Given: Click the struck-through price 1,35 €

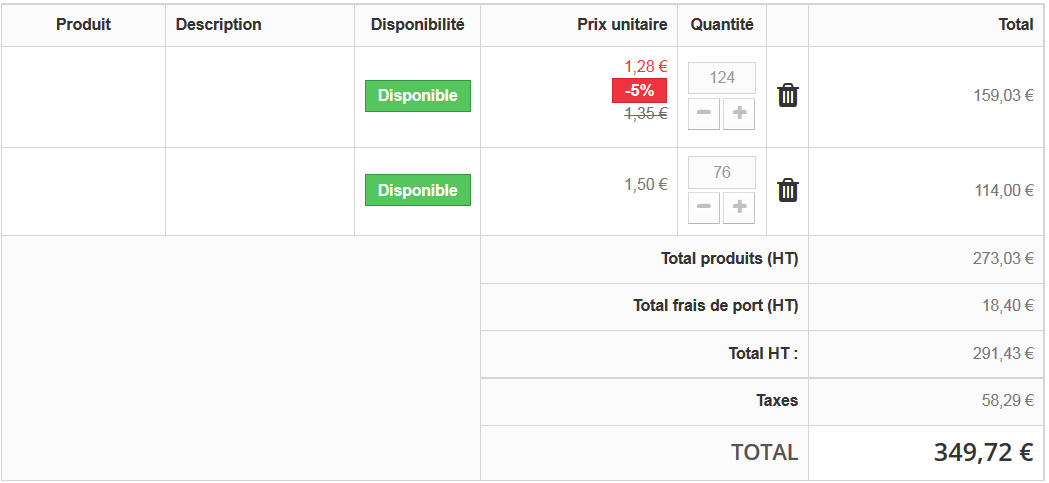Looking at the screenshot, I should pos(646,114).
